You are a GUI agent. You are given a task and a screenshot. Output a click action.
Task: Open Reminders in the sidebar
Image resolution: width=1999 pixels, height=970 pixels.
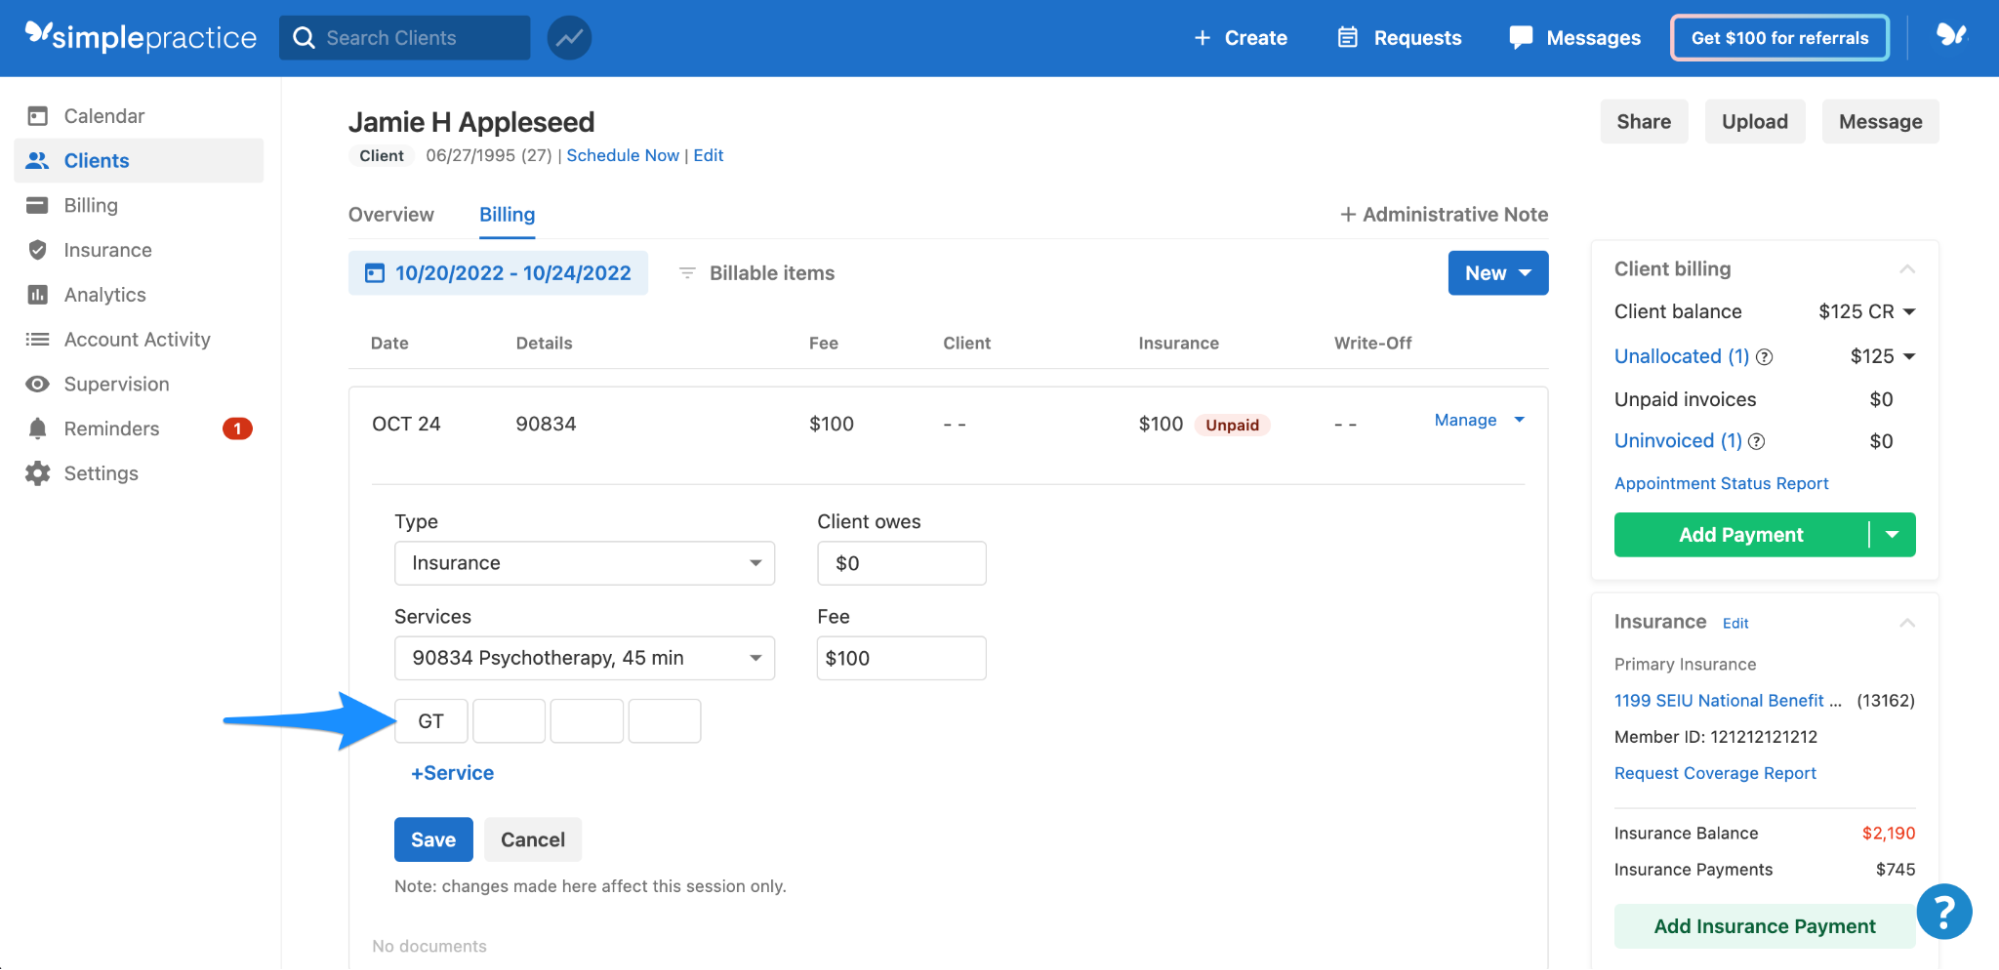111,429
